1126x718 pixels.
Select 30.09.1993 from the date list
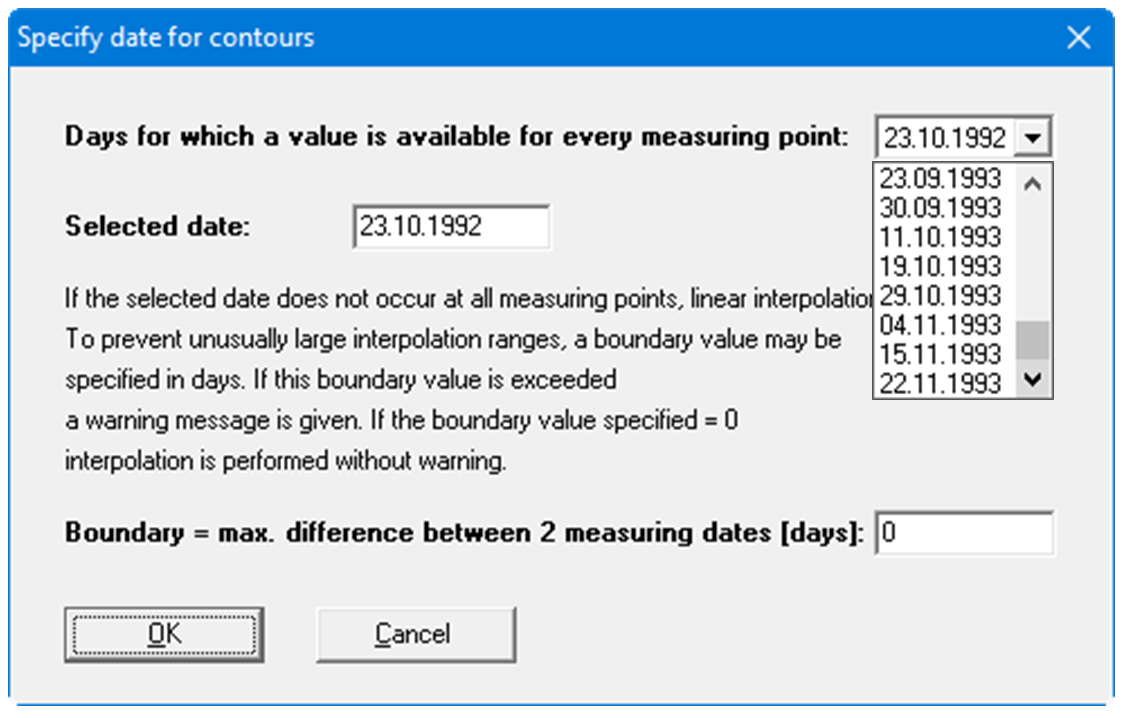tap(940, 208)
